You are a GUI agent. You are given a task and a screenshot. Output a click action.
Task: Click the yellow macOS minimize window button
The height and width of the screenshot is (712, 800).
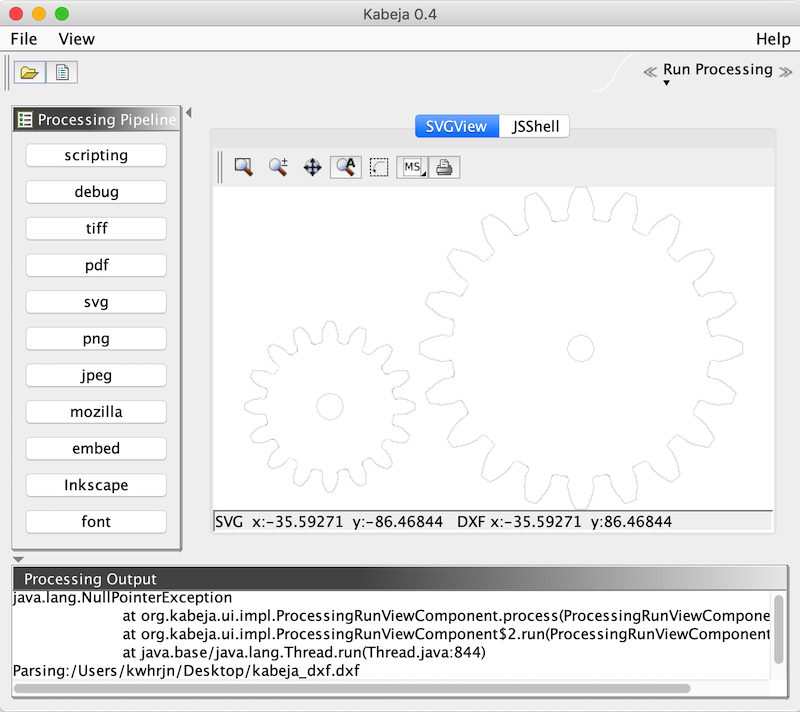pos(39,14)
